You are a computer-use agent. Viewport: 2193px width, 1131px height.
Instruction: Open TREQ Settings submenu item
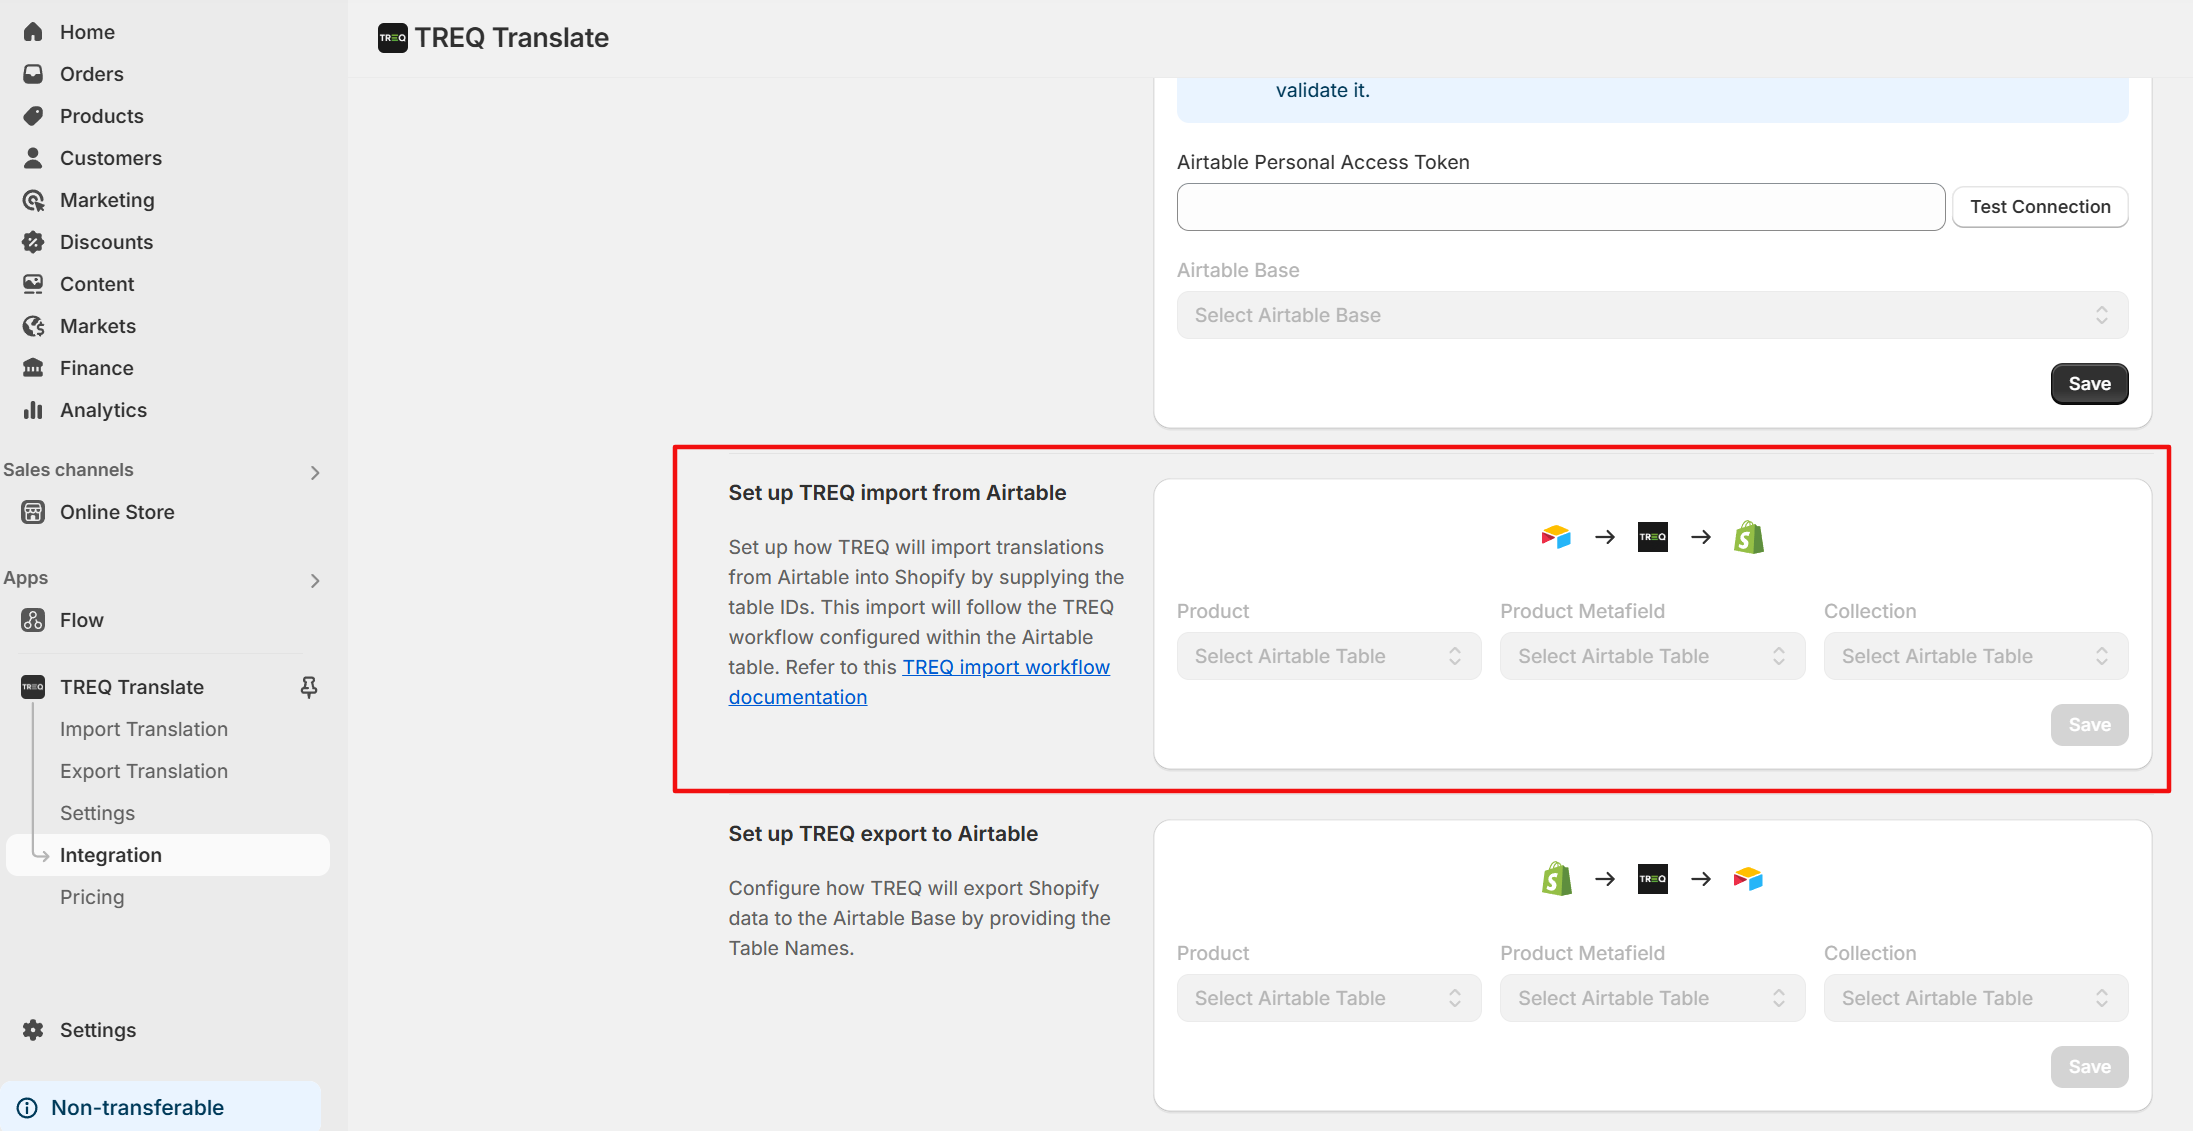point(97,813)
